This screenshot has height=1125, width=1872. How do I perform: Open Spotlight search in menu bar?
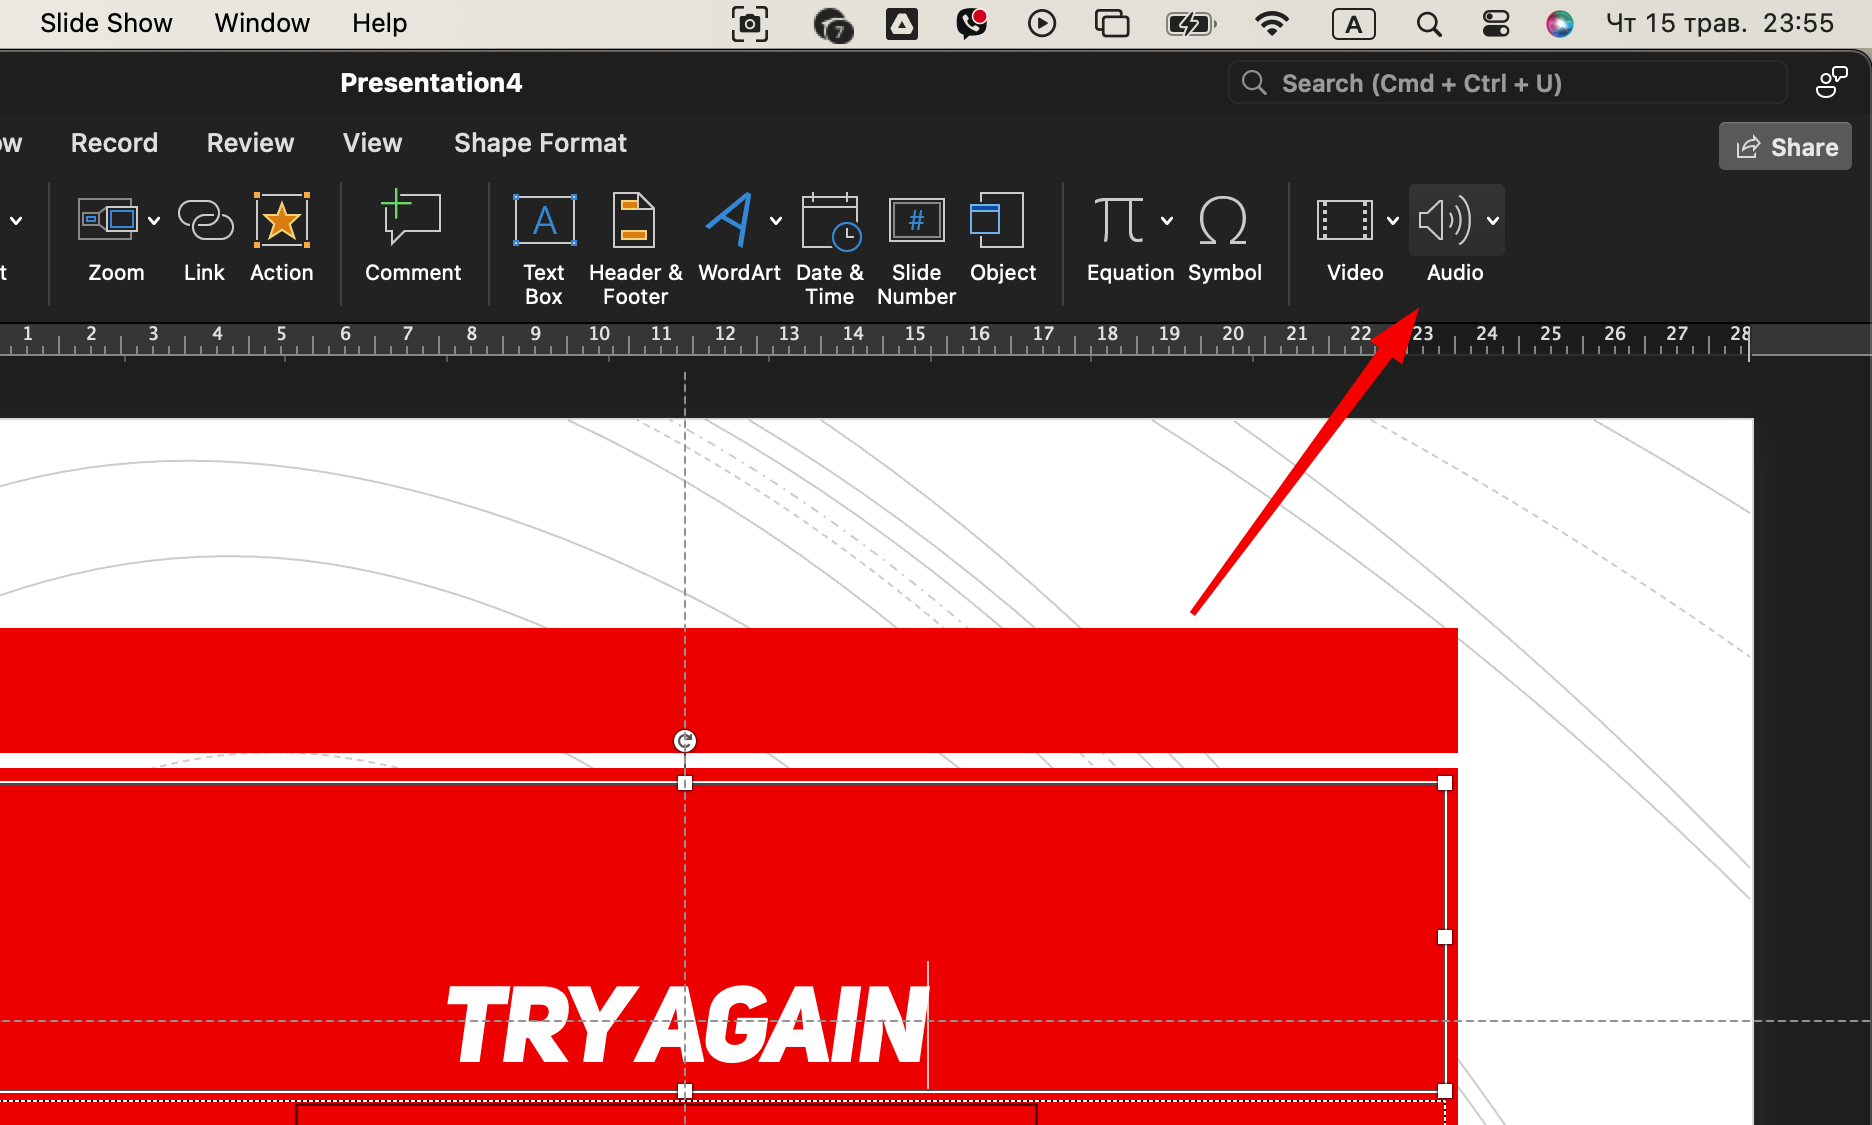(x=1429, y=23)
